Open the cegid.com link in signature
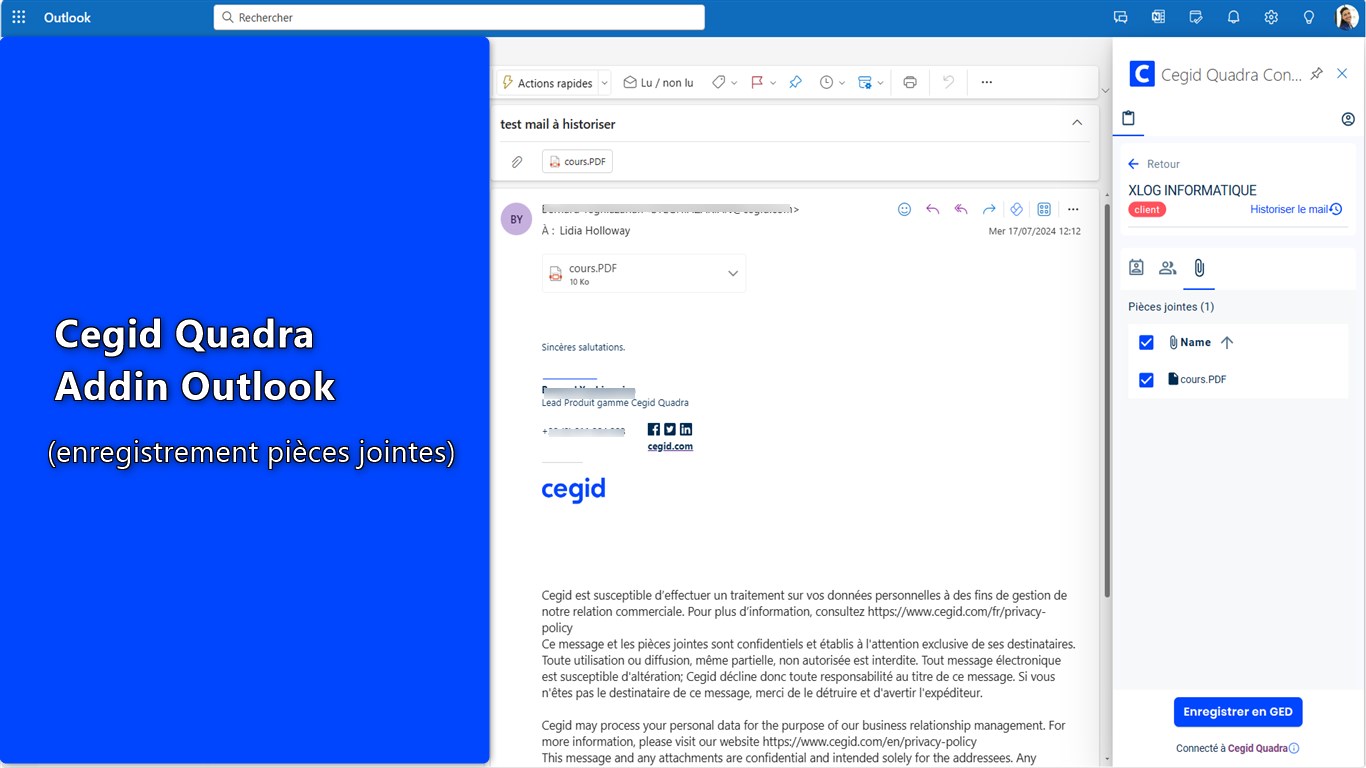This screenshot has width=1366, height=768. pos(670,446)
